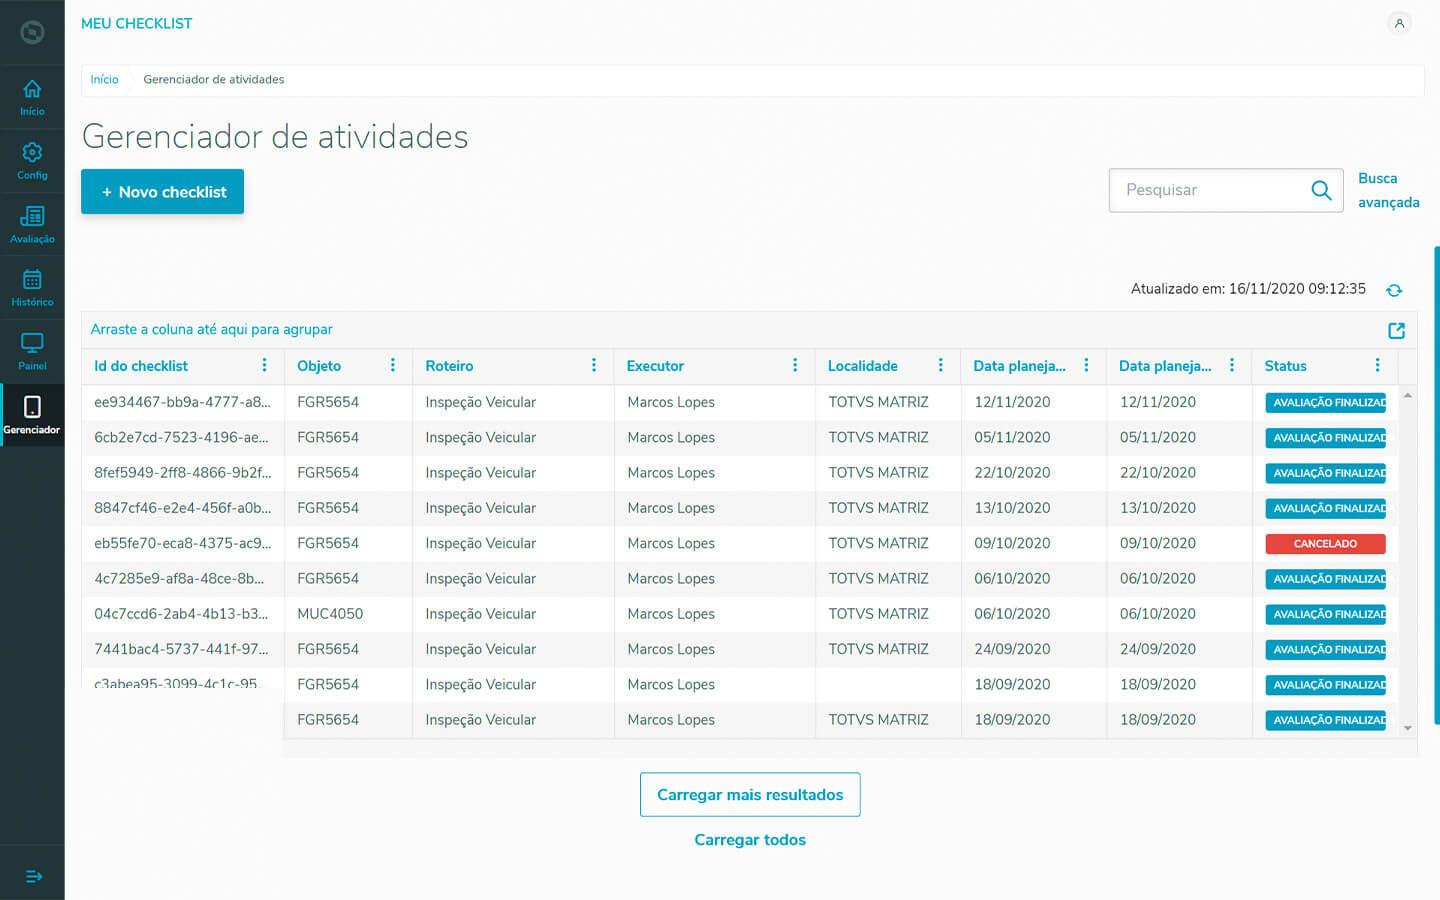Screen dimensions: 1440x900
Task: Select the Gerenciador tab in the sidebar
Action: pyautogui.click(x=32, y=415)
